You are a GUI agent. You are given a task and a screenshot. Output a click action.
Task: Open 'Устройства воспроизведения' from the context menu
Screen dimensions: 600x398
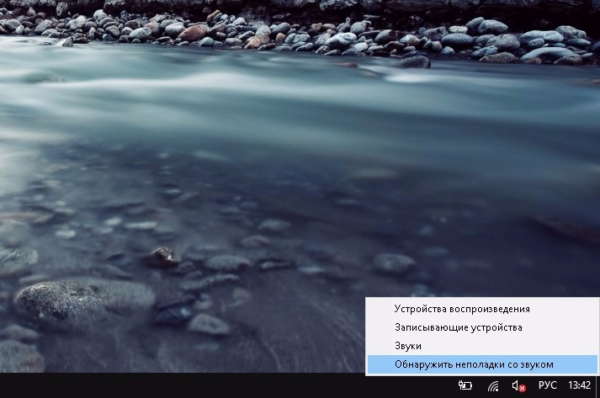pos(482,309)
